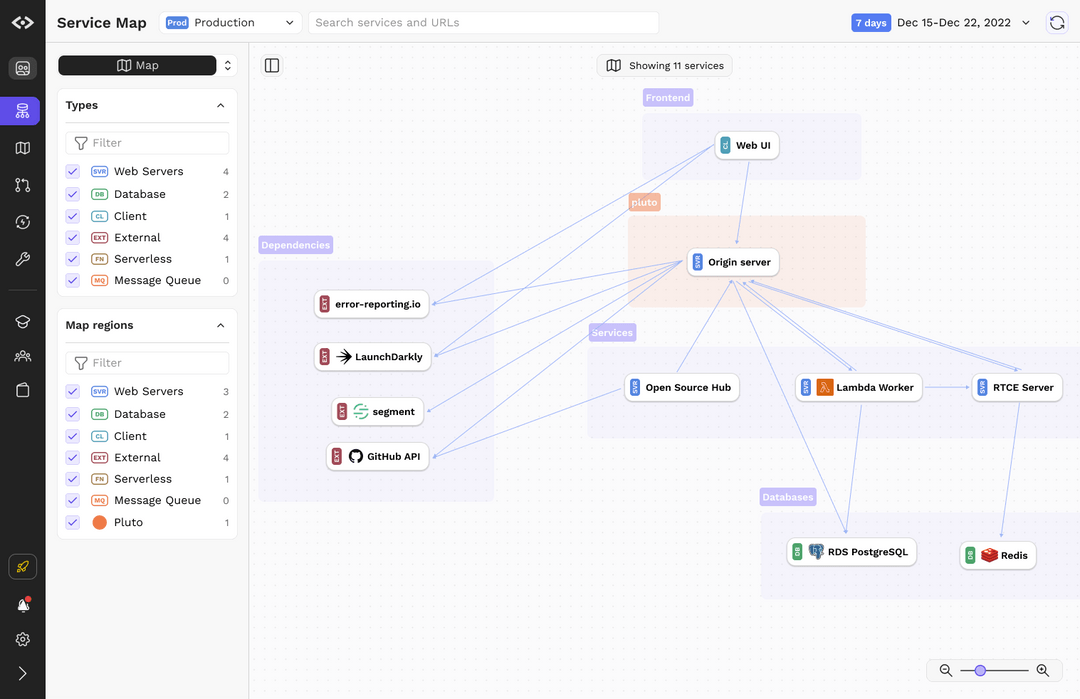
Task: Click the rocket icon in the sidebar
Action: click(x=22, y=567)
